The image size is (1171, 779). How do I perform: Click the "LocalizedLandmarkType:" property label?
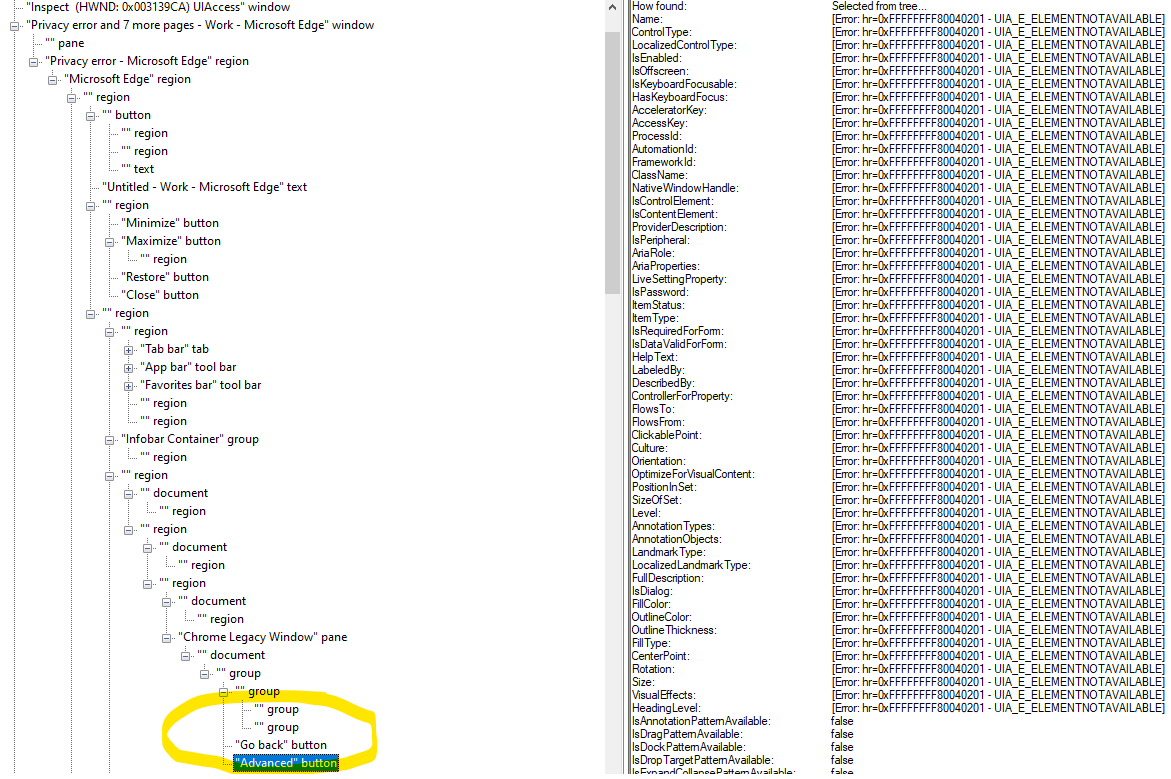click(691, 565)
